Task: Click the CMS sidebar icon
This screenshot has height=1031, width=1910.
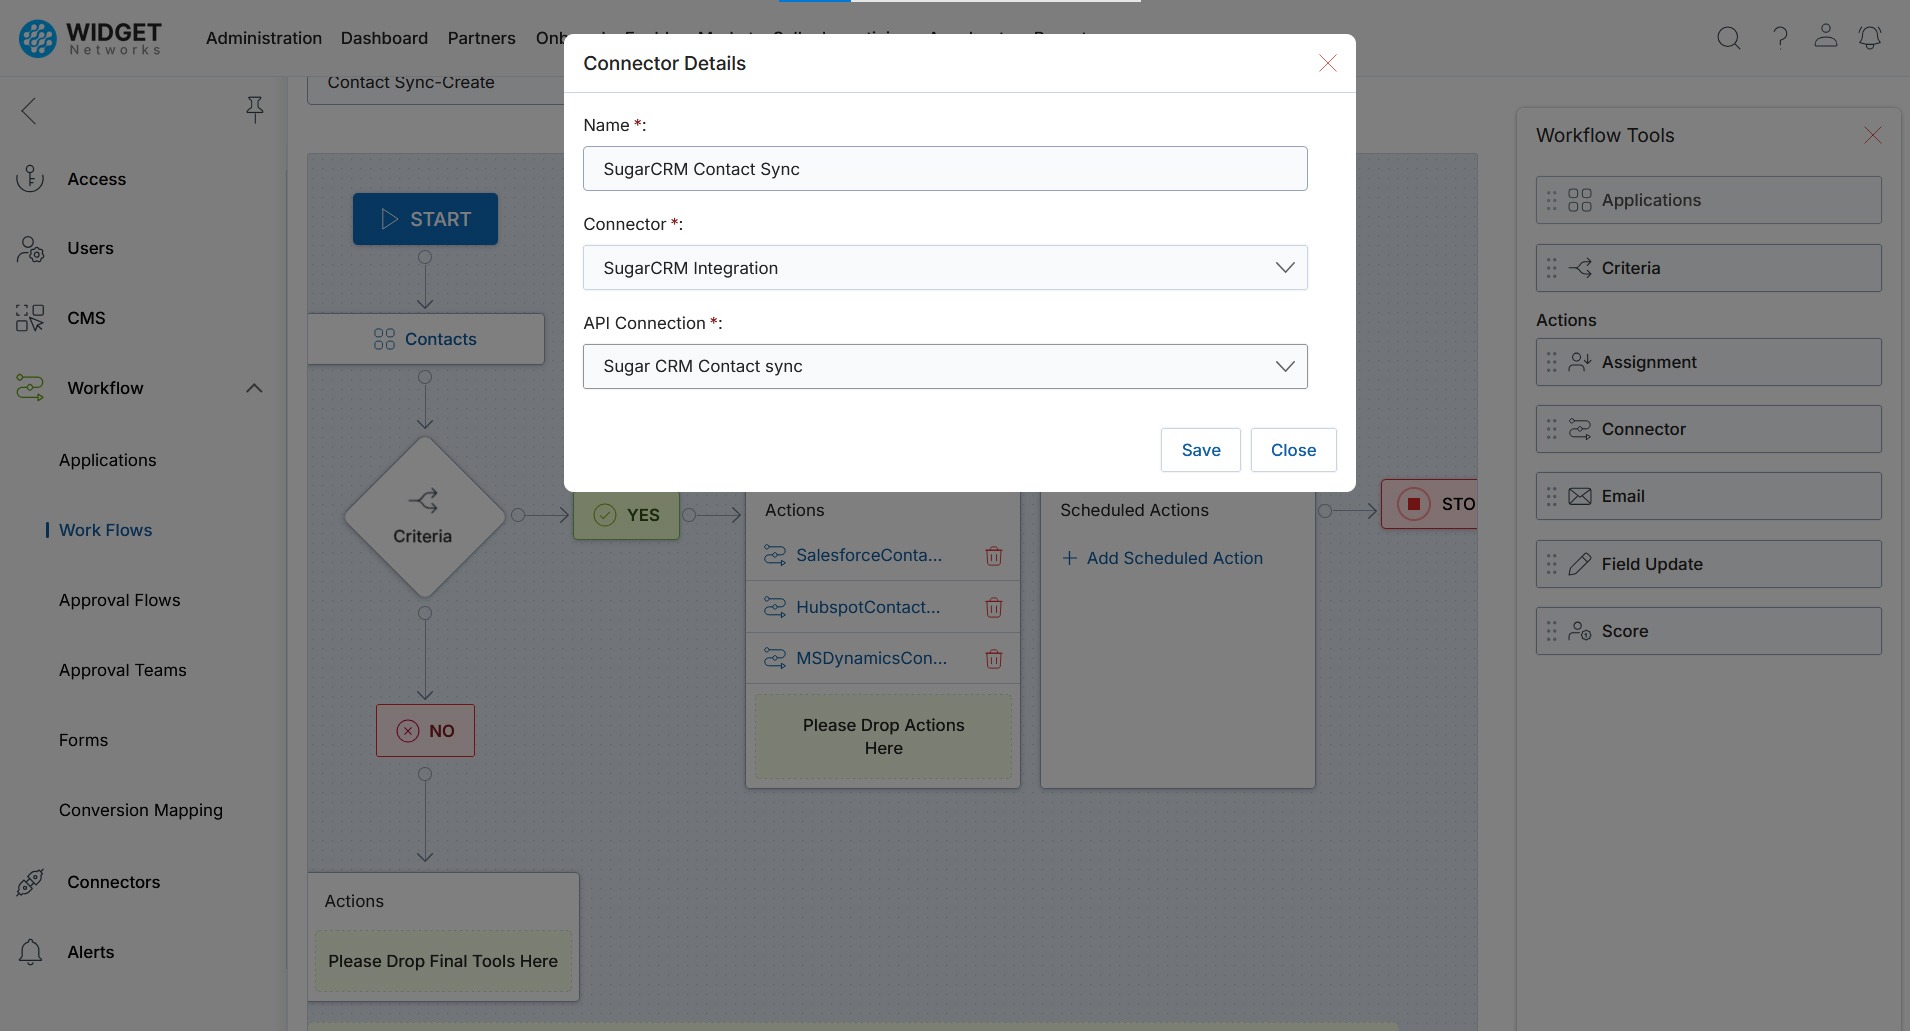Action: pos(30,318)
